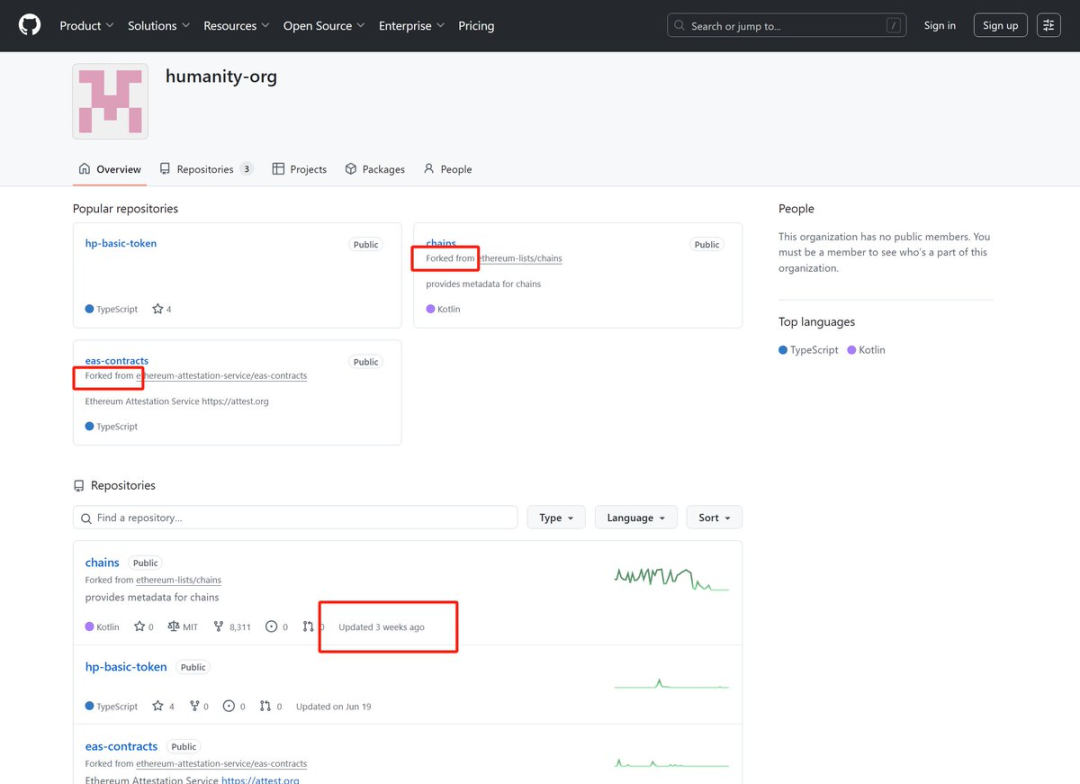Expand the Sort dropdown
This screenshot has height=784, width=1080.
713,518
